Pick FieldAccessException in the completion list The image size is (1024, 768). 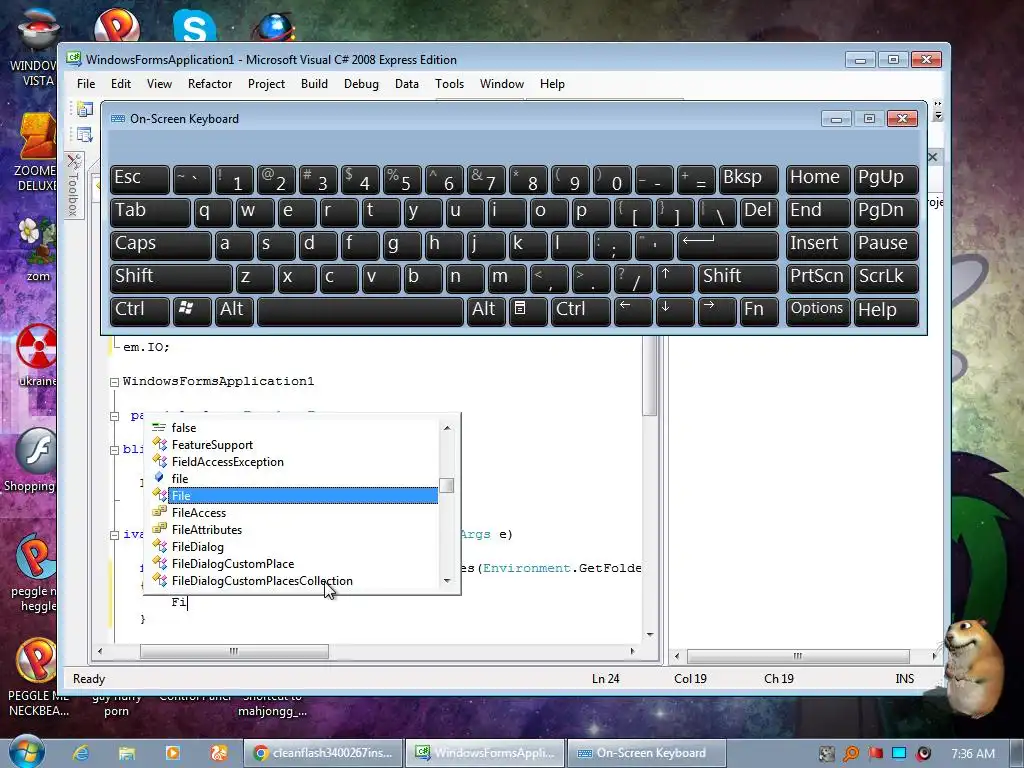tap(227, 462)
